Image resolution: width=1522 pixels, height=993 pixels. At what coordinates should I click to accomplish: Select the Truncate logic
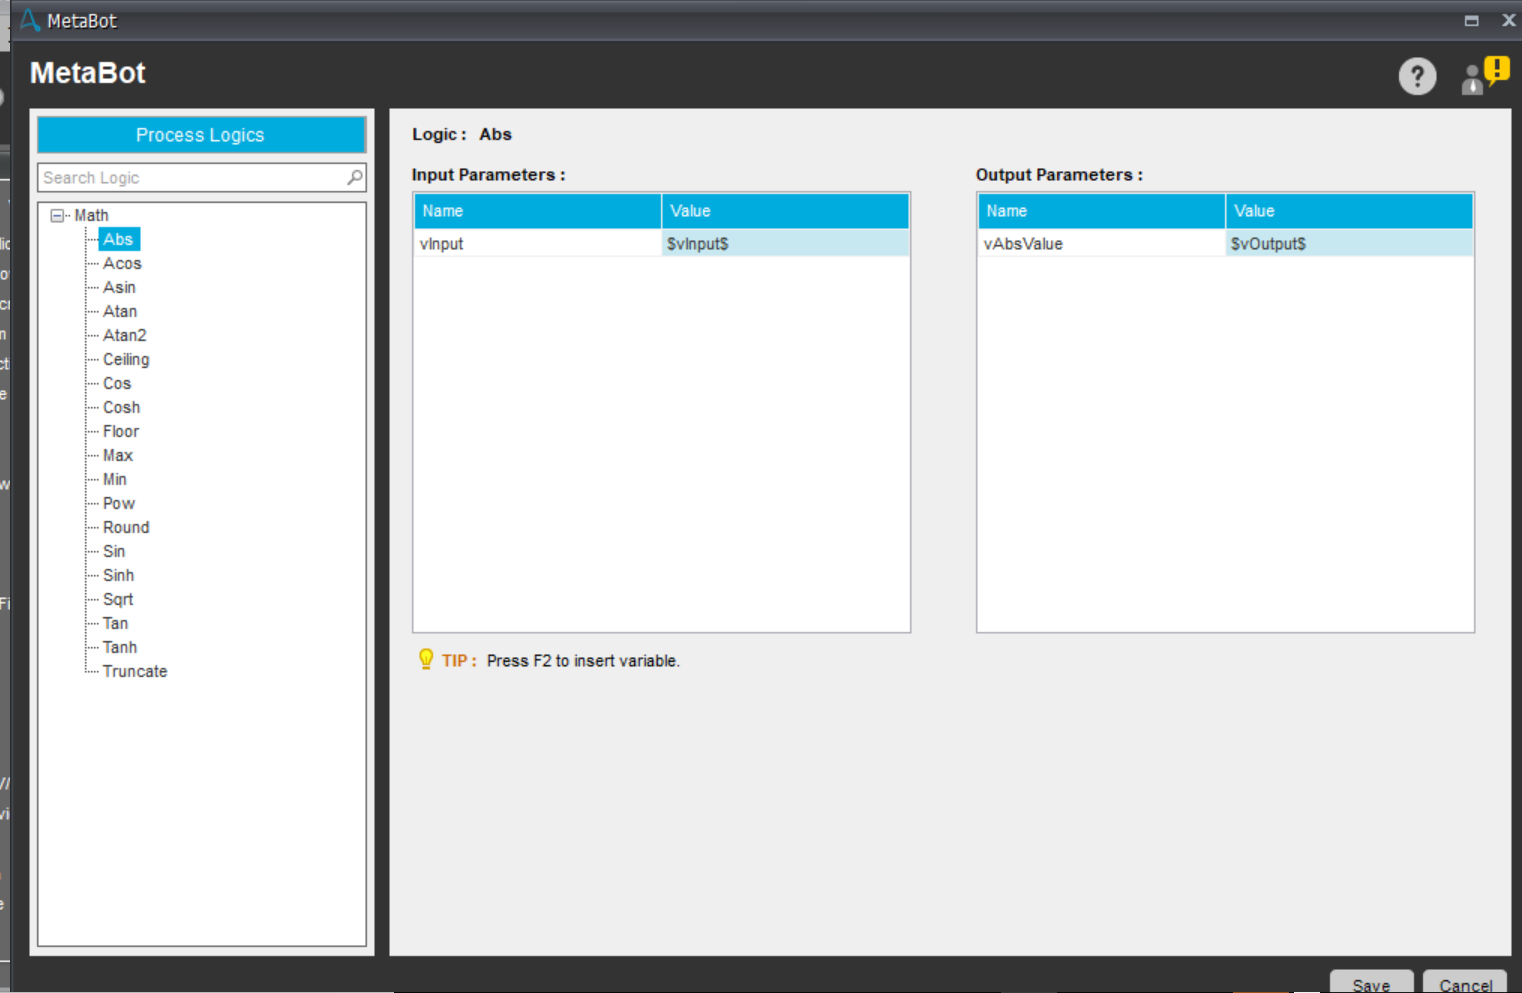[135, 671]
